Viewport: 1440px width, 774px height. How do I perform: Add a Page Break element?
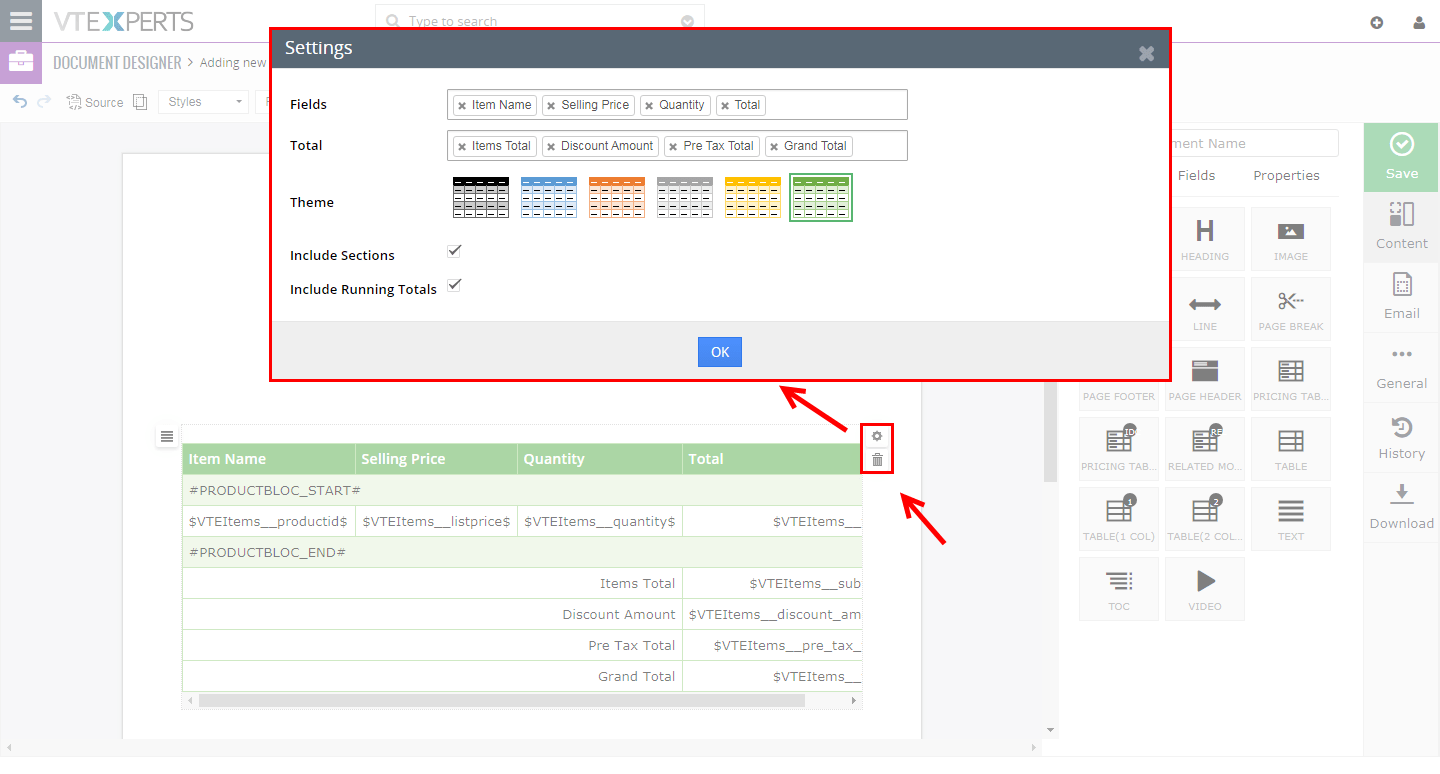(x=1291, y=308)
